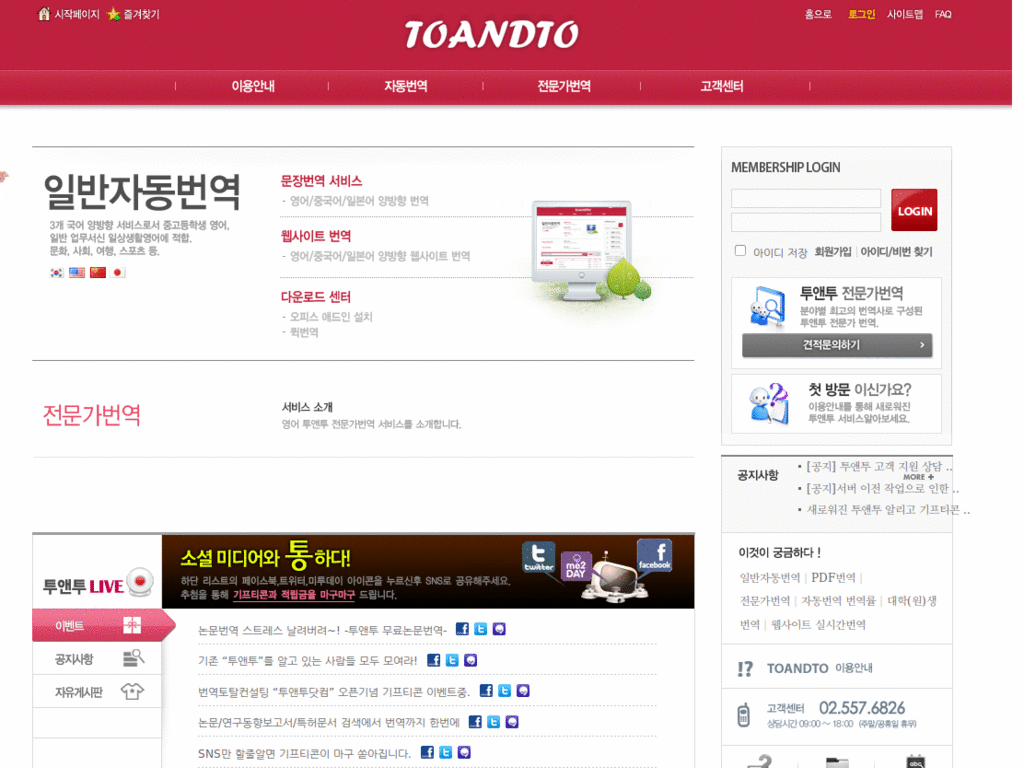
Task: Click the monitor illustration thumbnail
Action: click(592, 251)
